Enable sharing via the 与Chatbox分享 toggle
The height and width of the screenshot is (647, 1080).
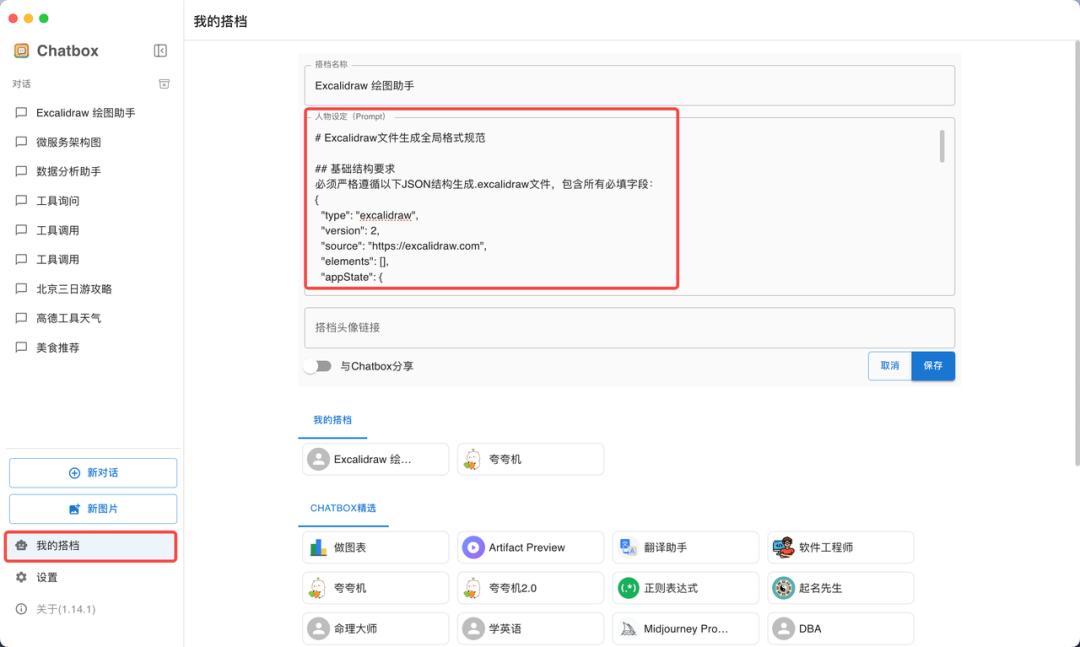point(318,366)
